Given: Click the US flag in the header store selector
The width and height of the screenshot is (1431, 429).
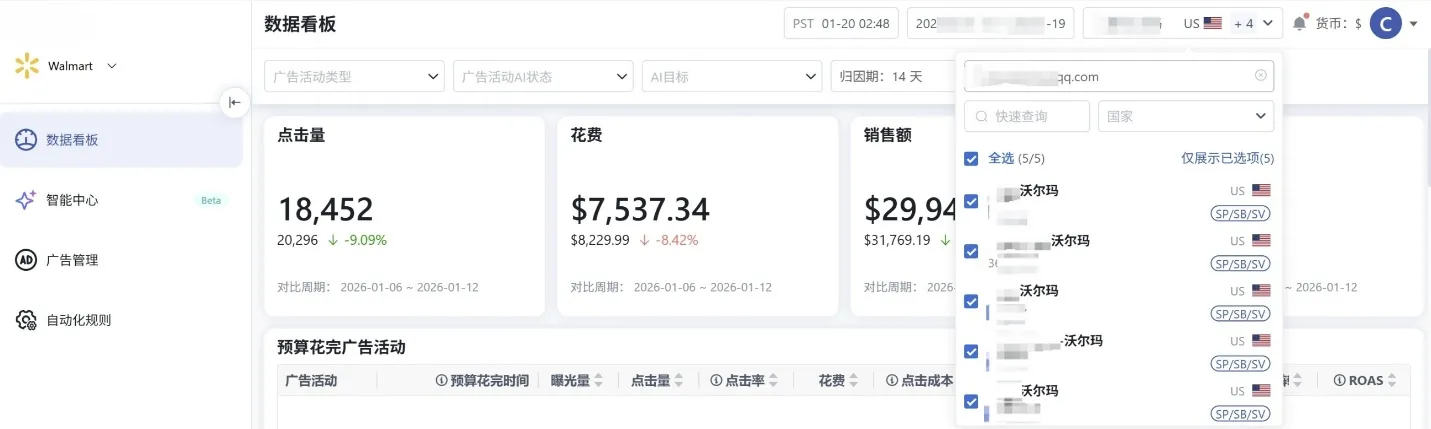Looking at the screenshot, I should tap(1213, 23).
